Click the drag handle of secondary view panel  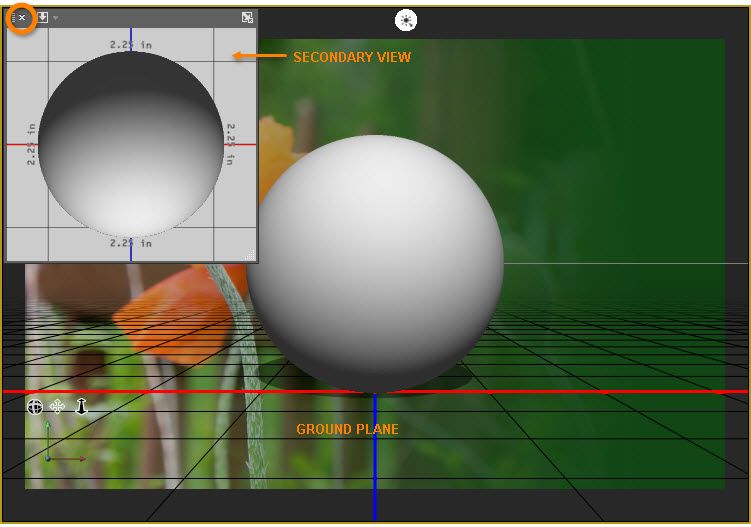12,18
